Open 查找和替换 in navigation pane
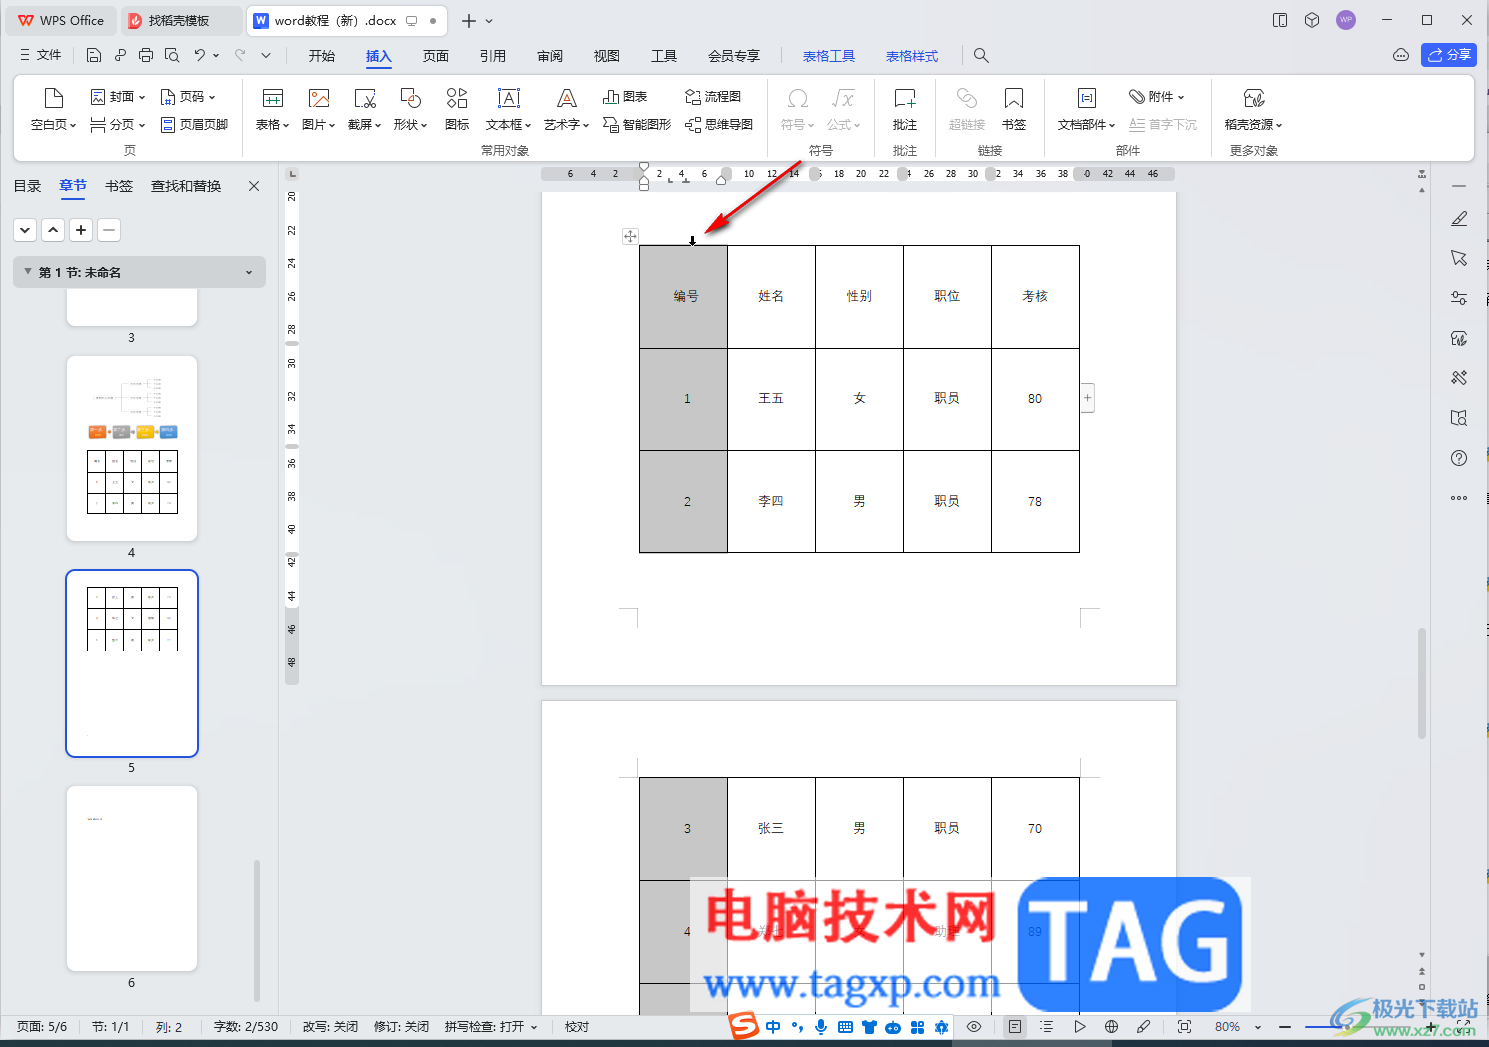 point(186,186)
